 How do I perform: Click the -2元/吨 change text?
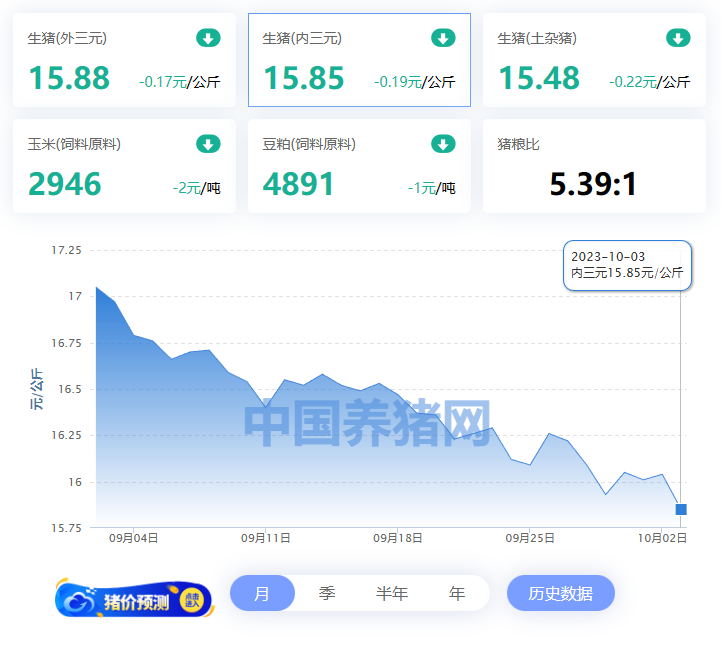coord(197,188)
